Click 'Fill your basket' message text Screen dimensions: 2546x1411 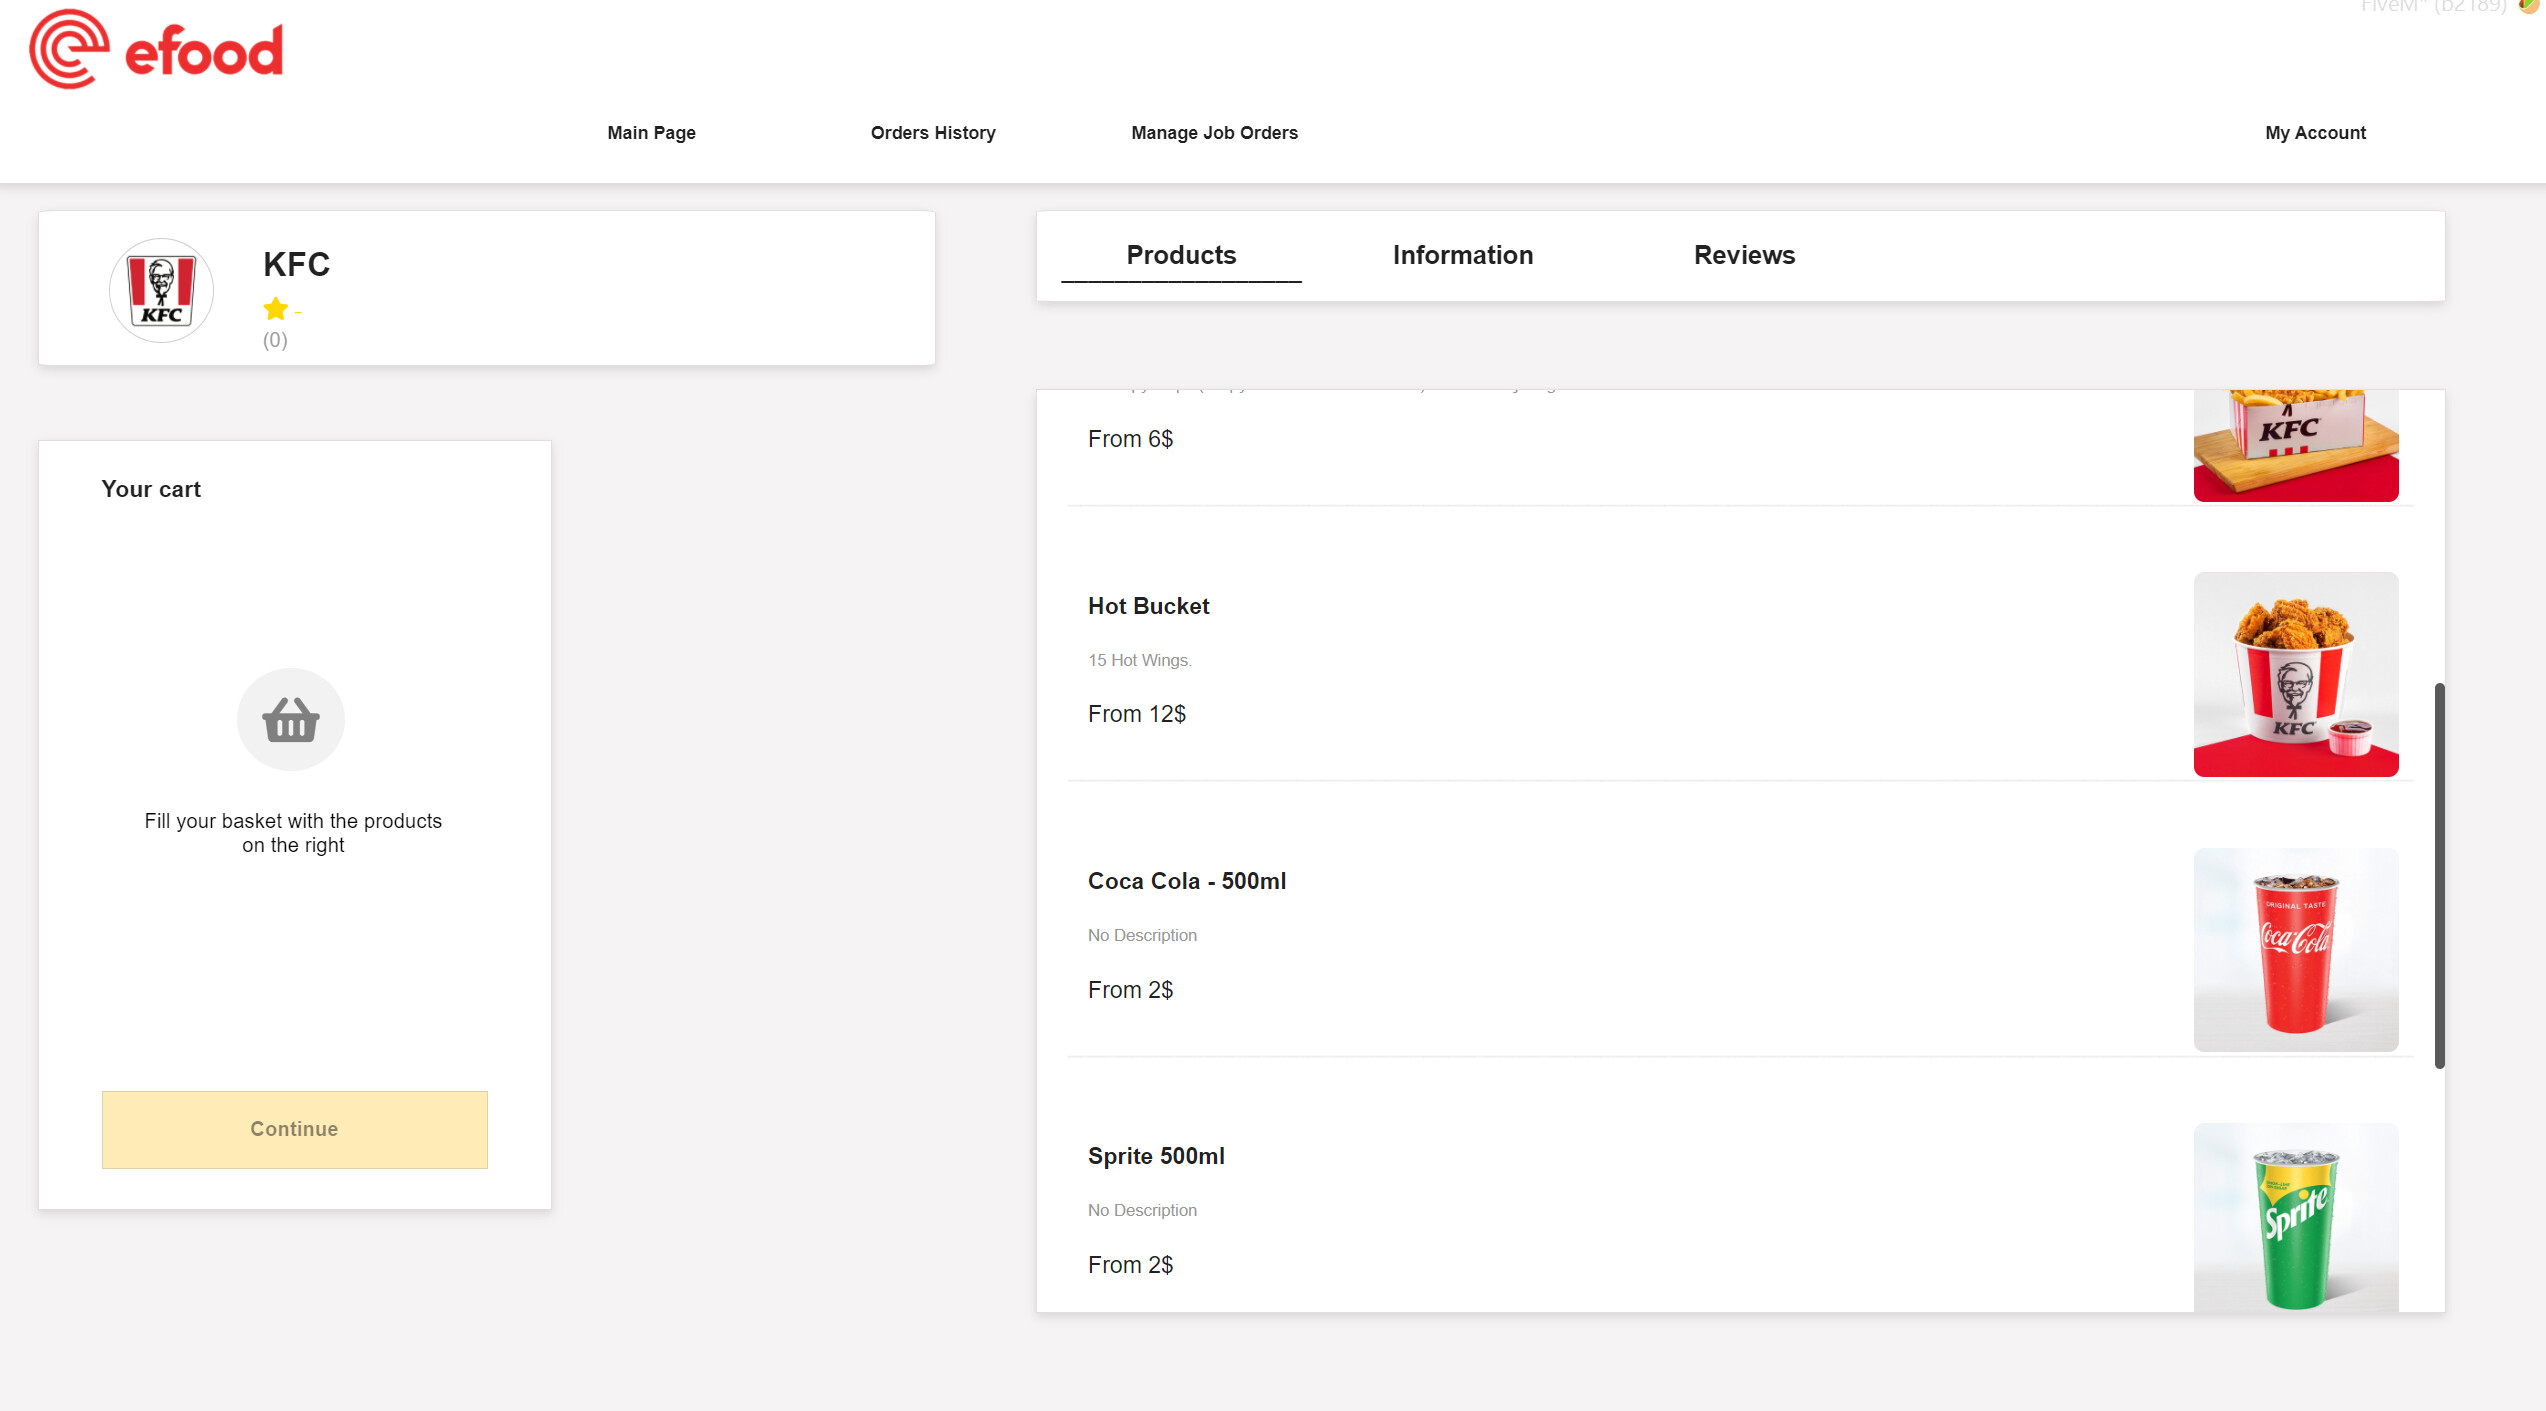[293, 833]
